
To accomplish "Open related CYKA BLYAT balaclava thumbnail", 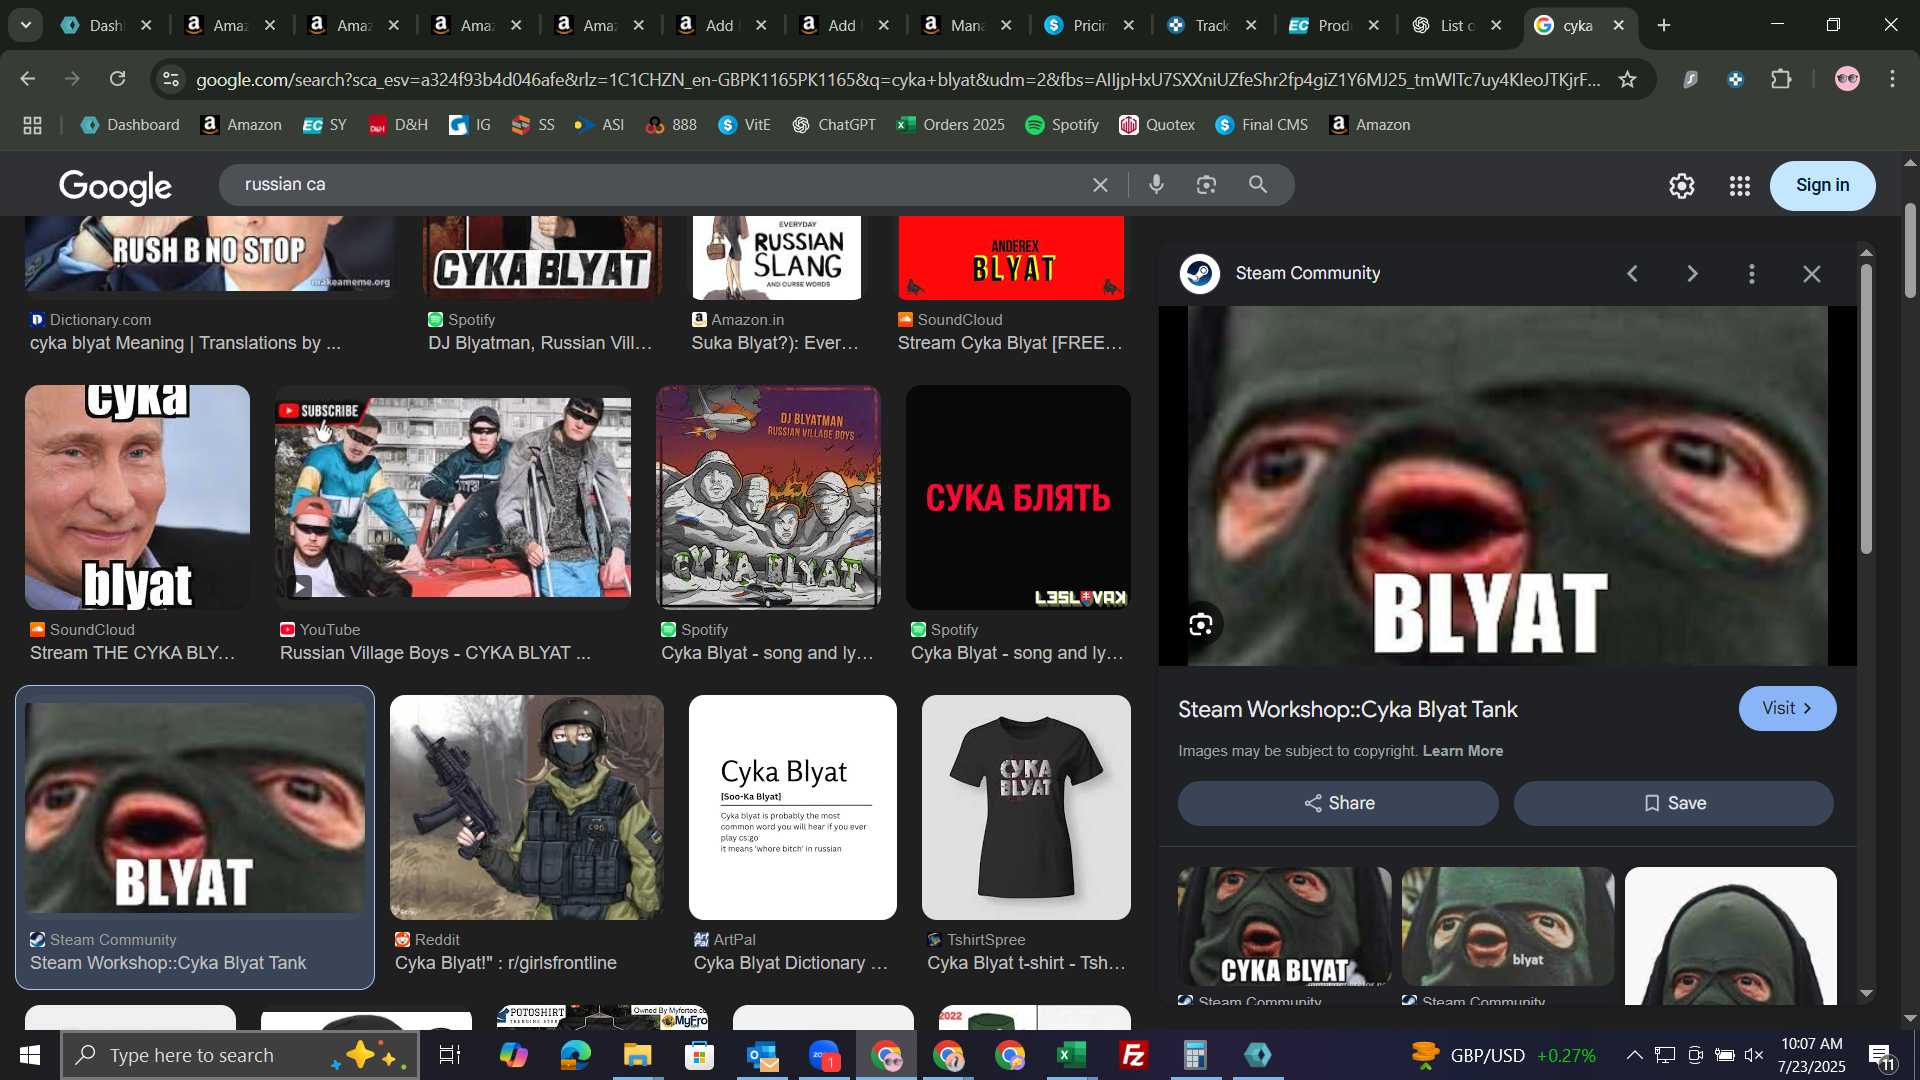I will coord(1284,927).
